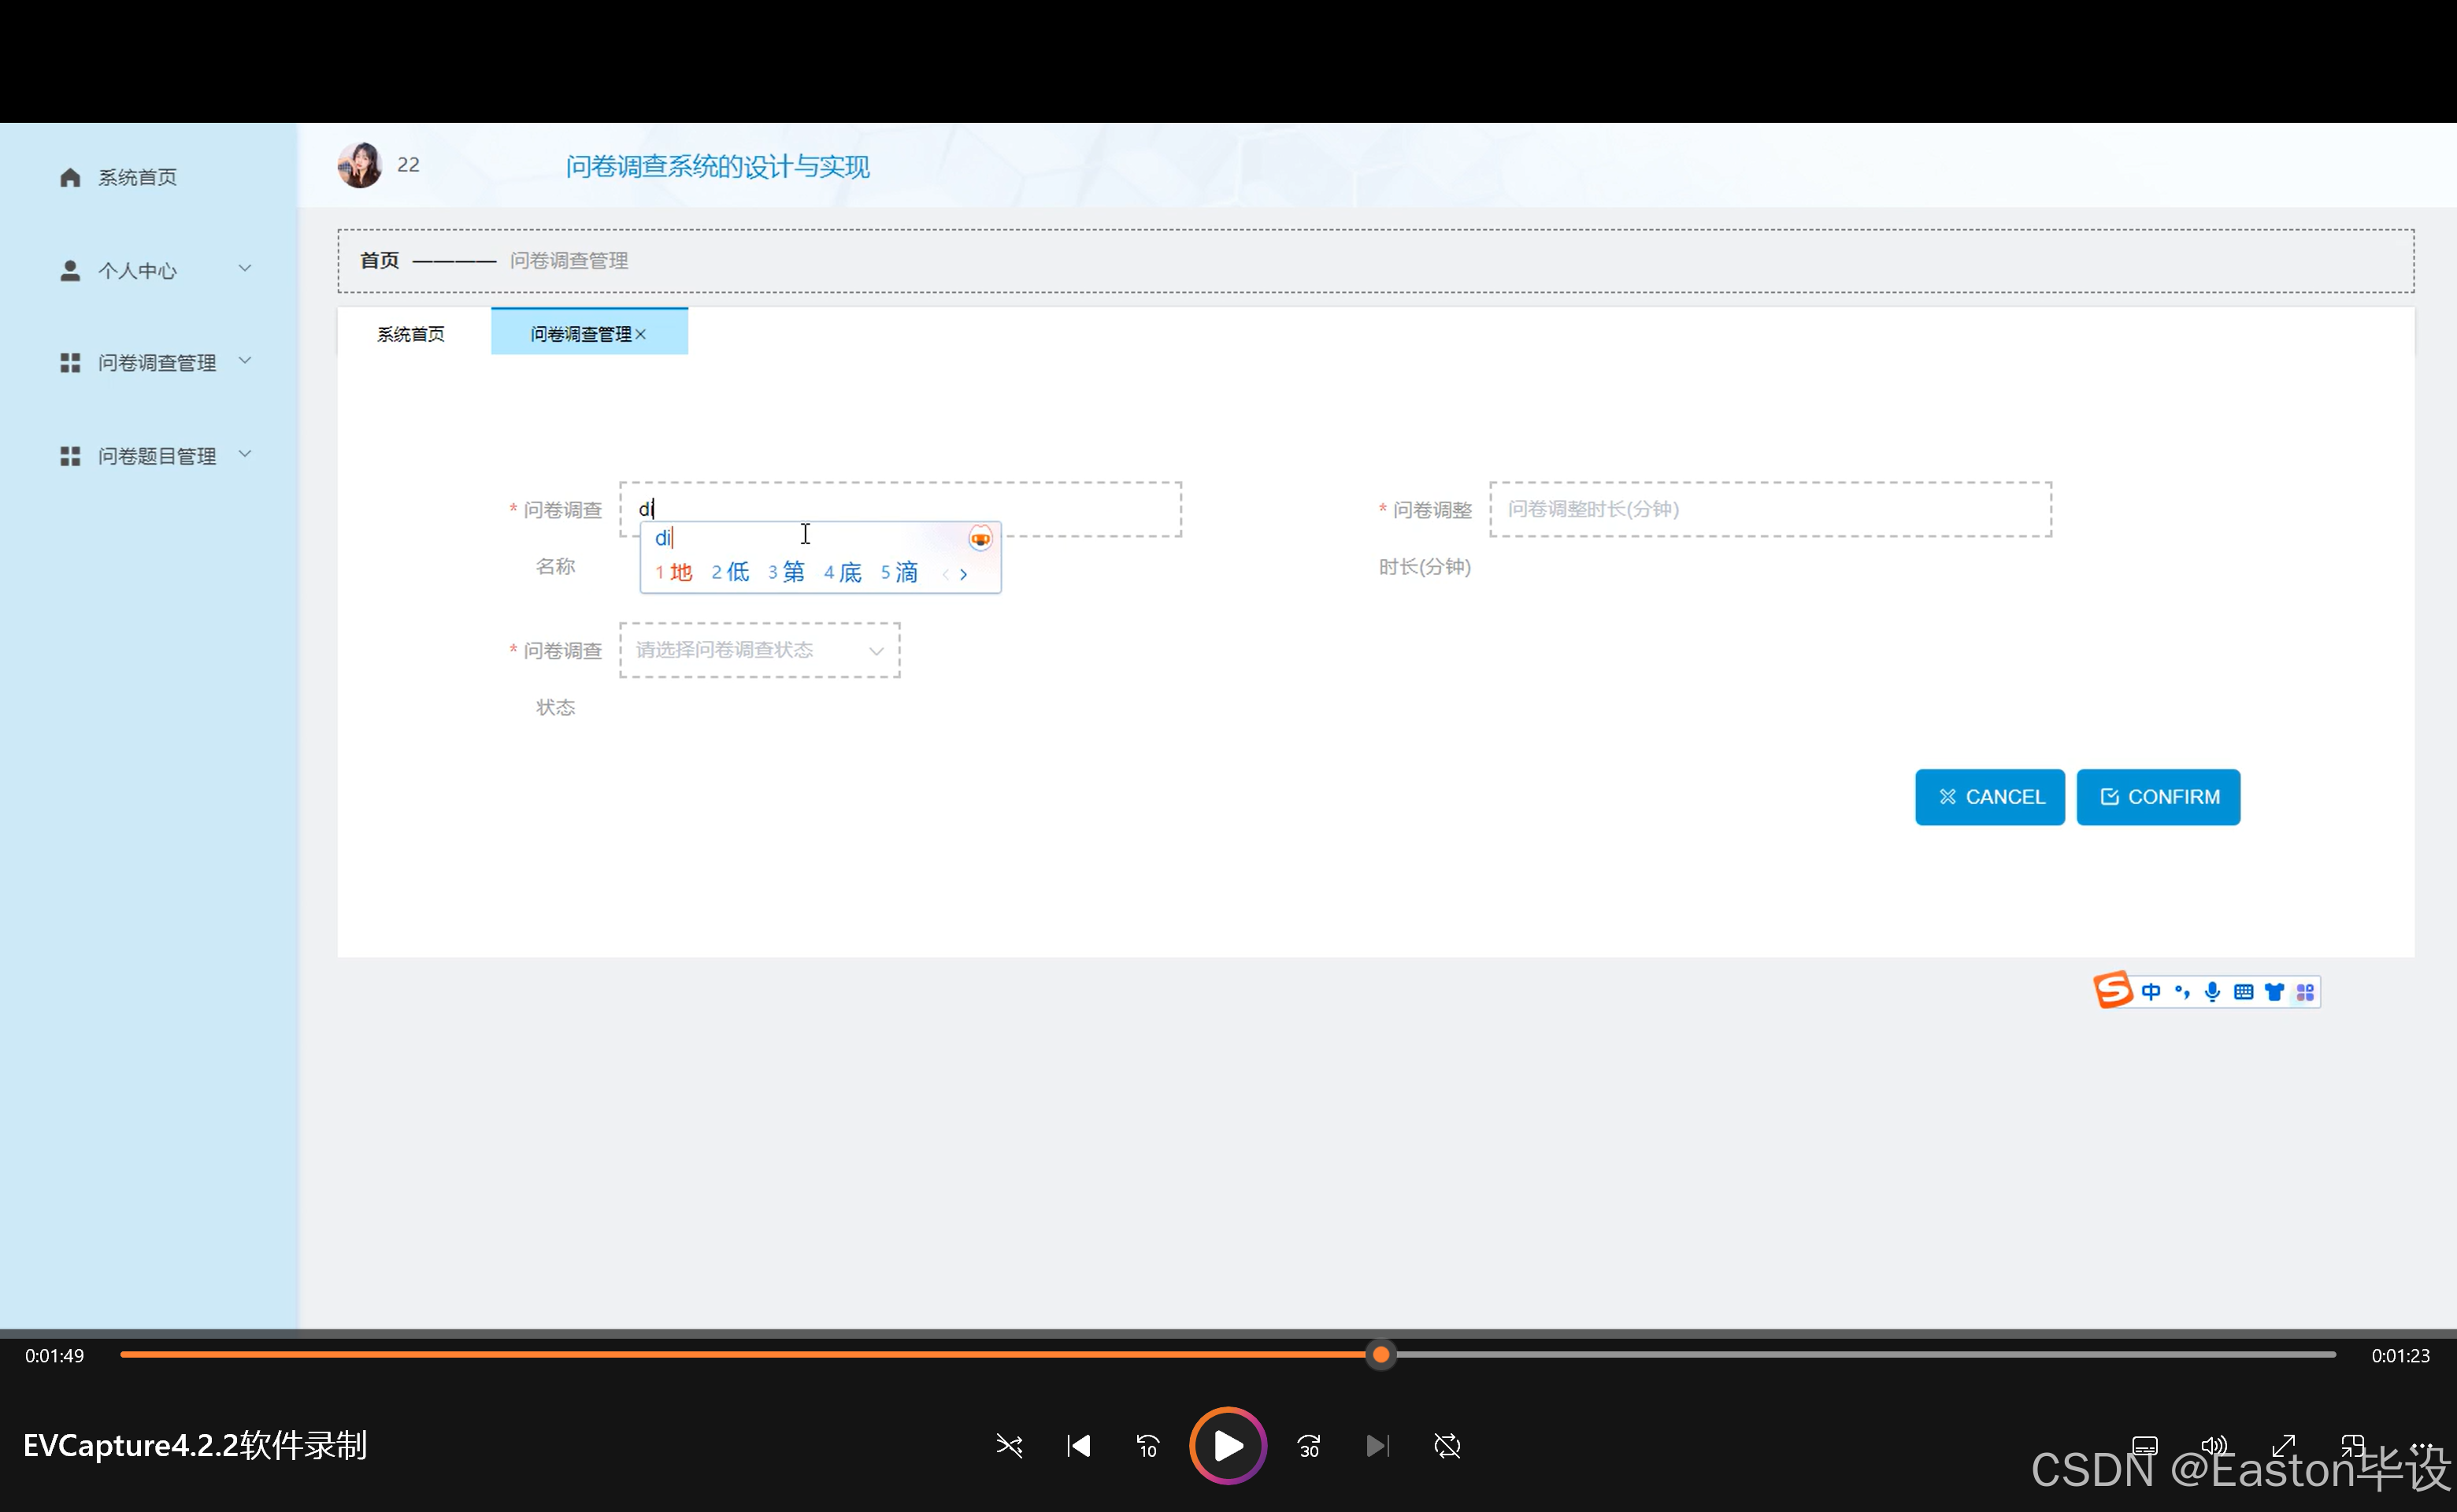This screenshot has width=2457, height=1512.
Task: Select the 问卷调查管理 sidebar menu item
Action: pyautogui.click(x=155, y=363)
